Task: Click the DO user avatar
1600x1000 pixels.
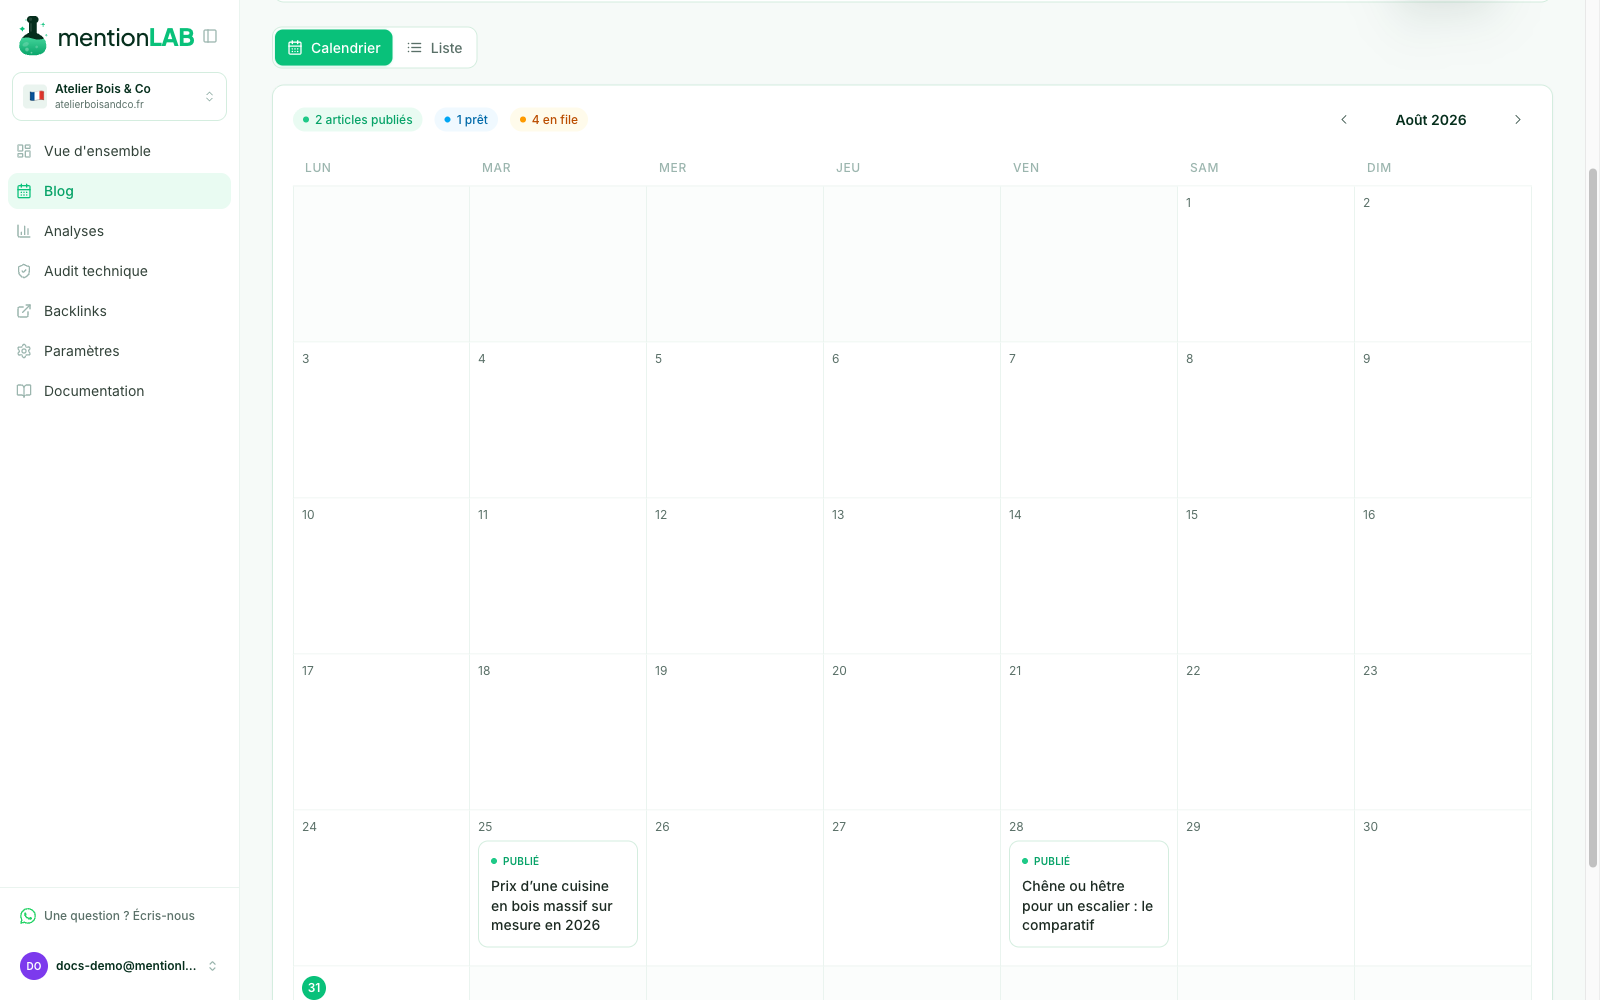Action: pyautogui.click(x=34, y=966)
